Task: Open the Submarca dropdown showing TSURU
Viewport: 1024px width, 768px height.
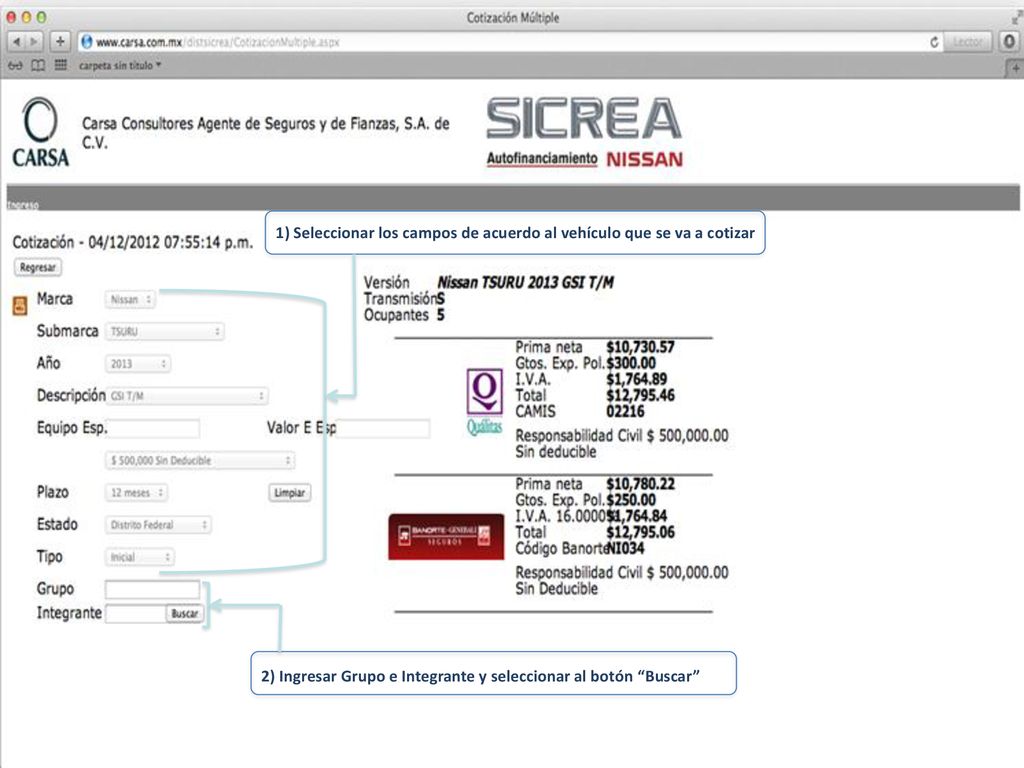Action: tap(164, 332)
